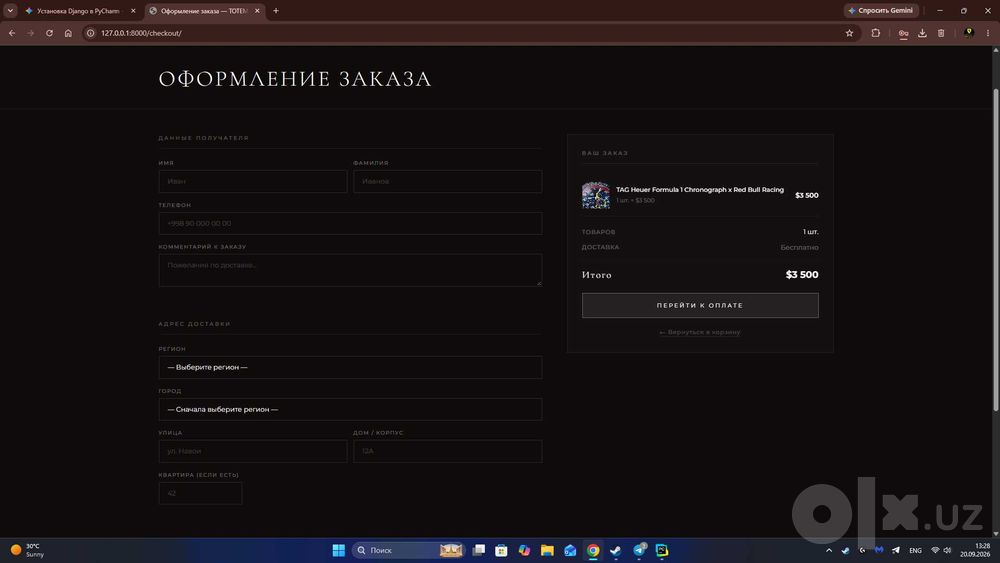Focus the Улица input field

pos(253,451)
